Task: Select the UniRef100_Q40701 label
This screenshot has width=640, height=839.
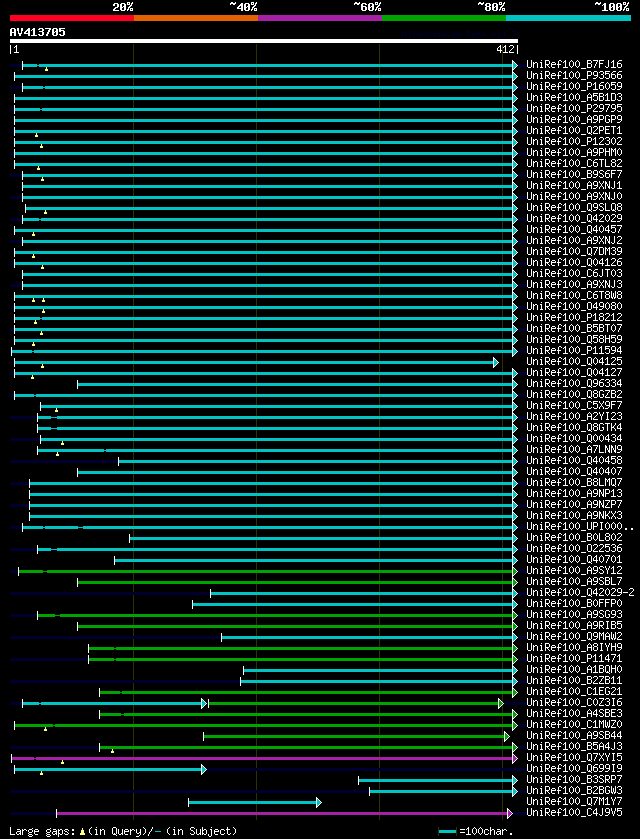Action: pos(574,560)
